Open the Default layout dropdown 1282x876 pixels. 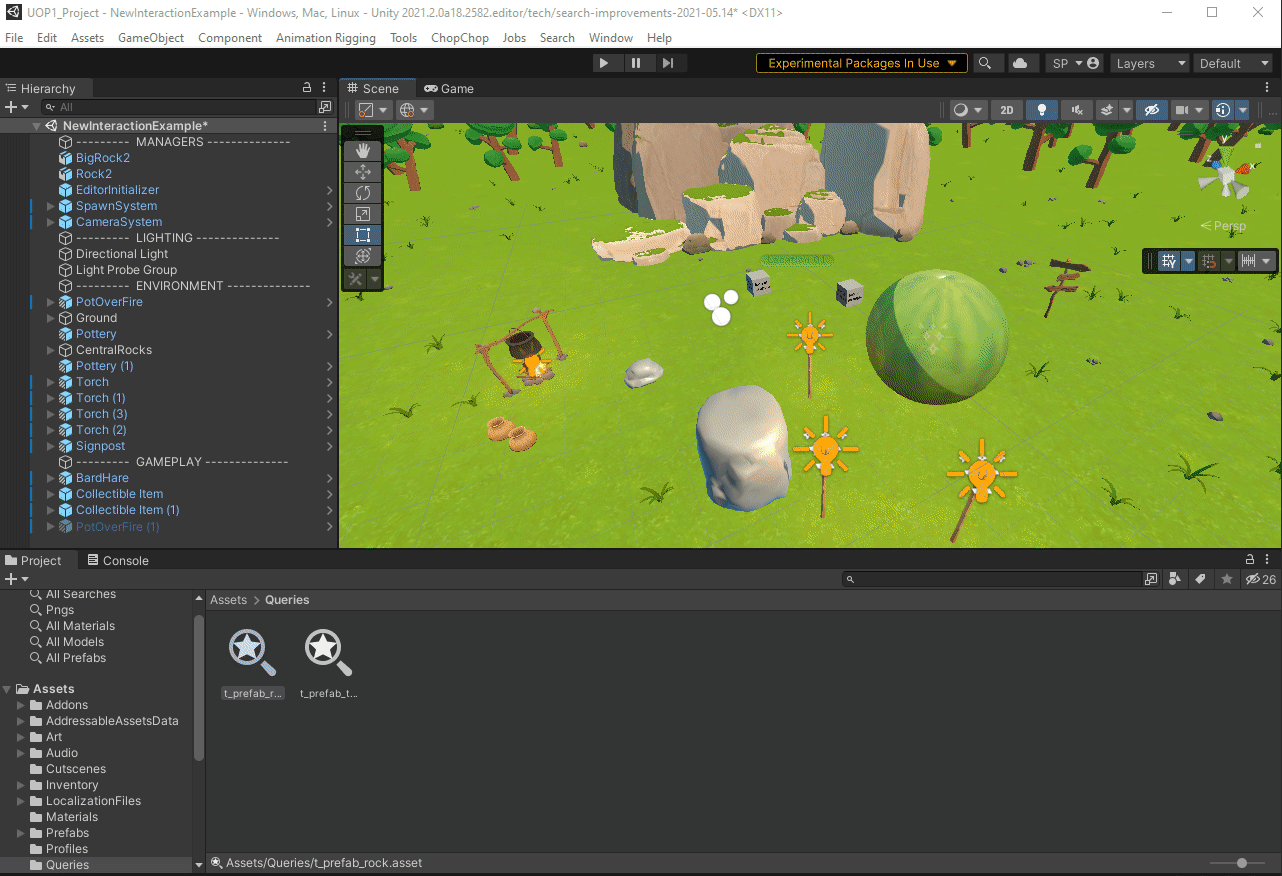(1233, 63)
